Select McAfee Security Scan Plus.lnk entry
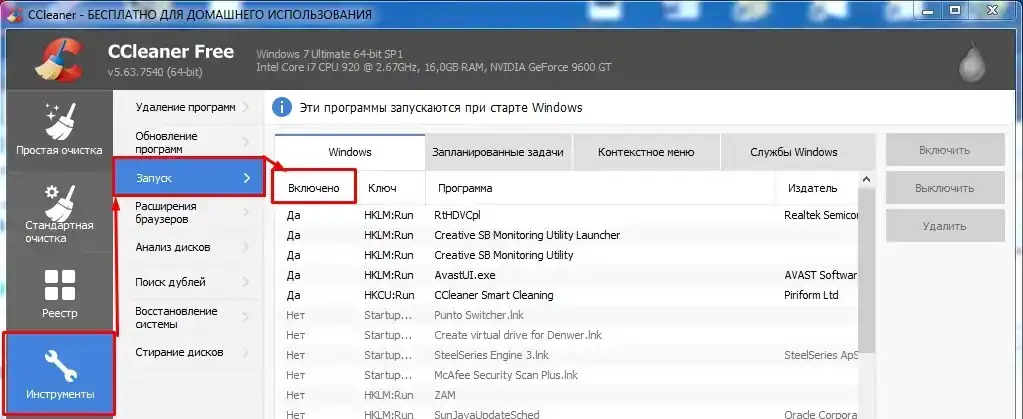This screenshot has width=1023, height=419. click(x=566, y=375)
